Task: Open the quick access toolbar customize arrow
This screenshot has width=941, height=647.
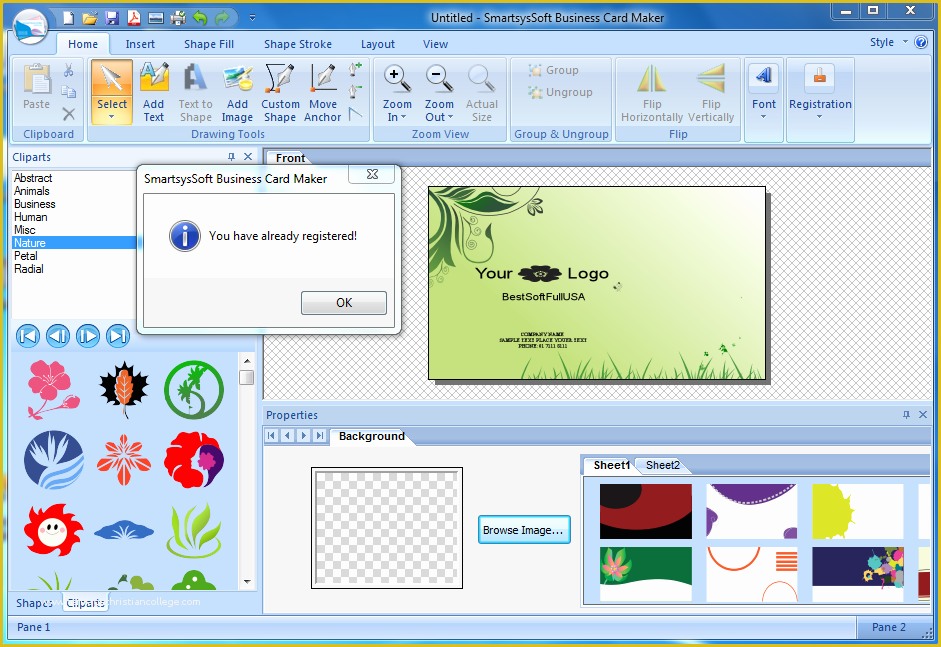Action: 252,18
